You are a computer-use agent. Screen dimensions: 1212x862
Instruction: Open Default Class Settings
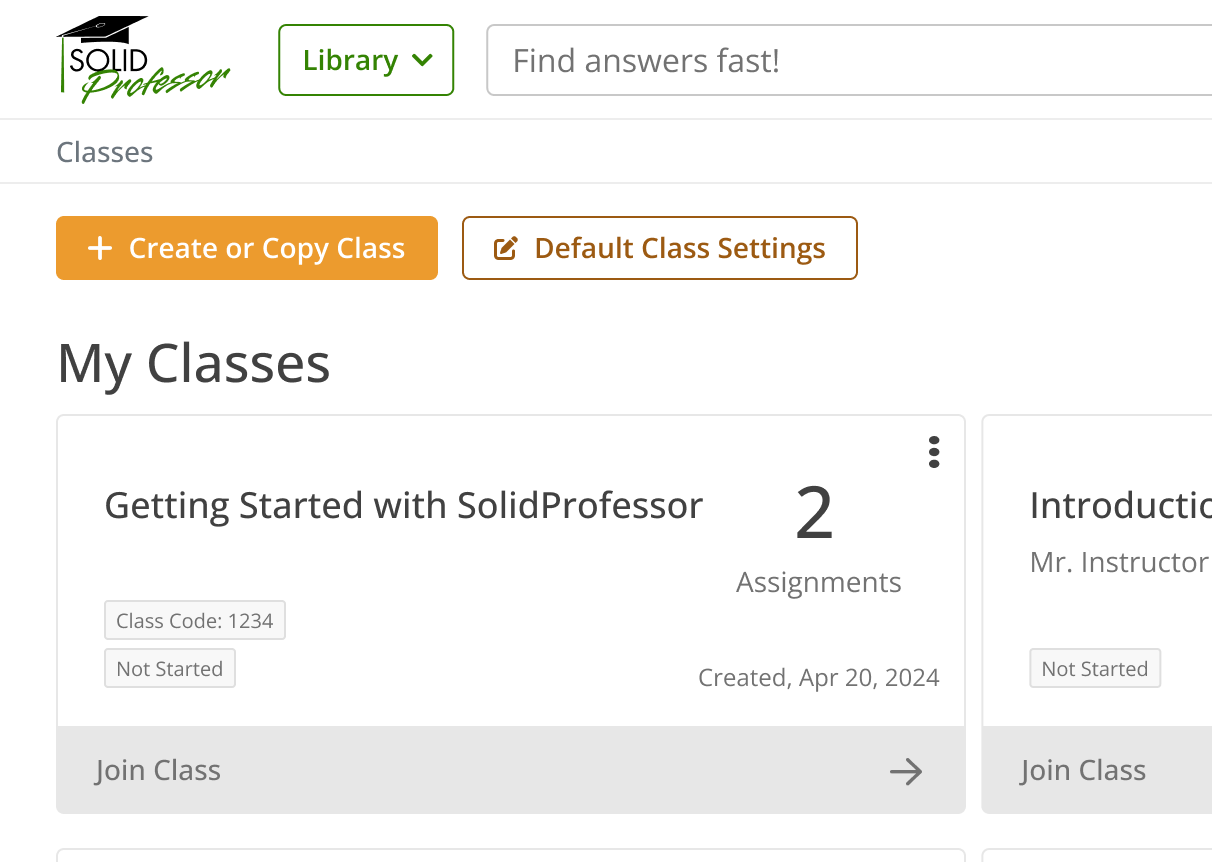660,248
